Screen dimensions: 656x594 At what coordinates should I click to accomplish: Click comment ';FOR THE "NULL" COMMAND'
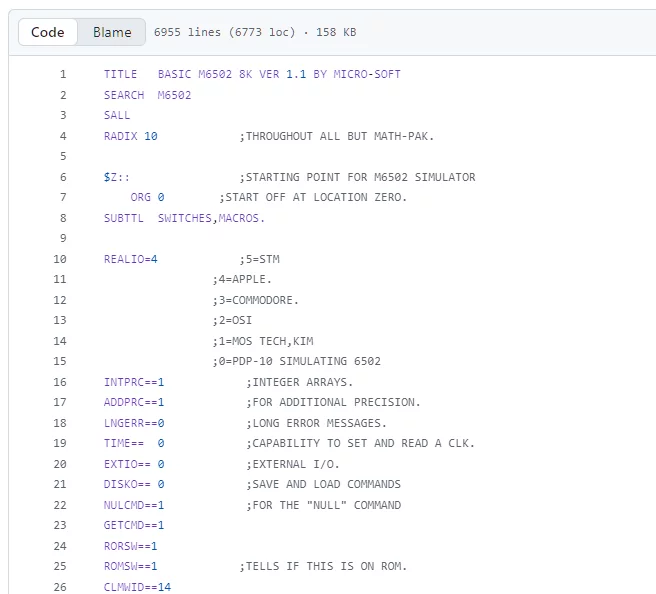point(323,505)
